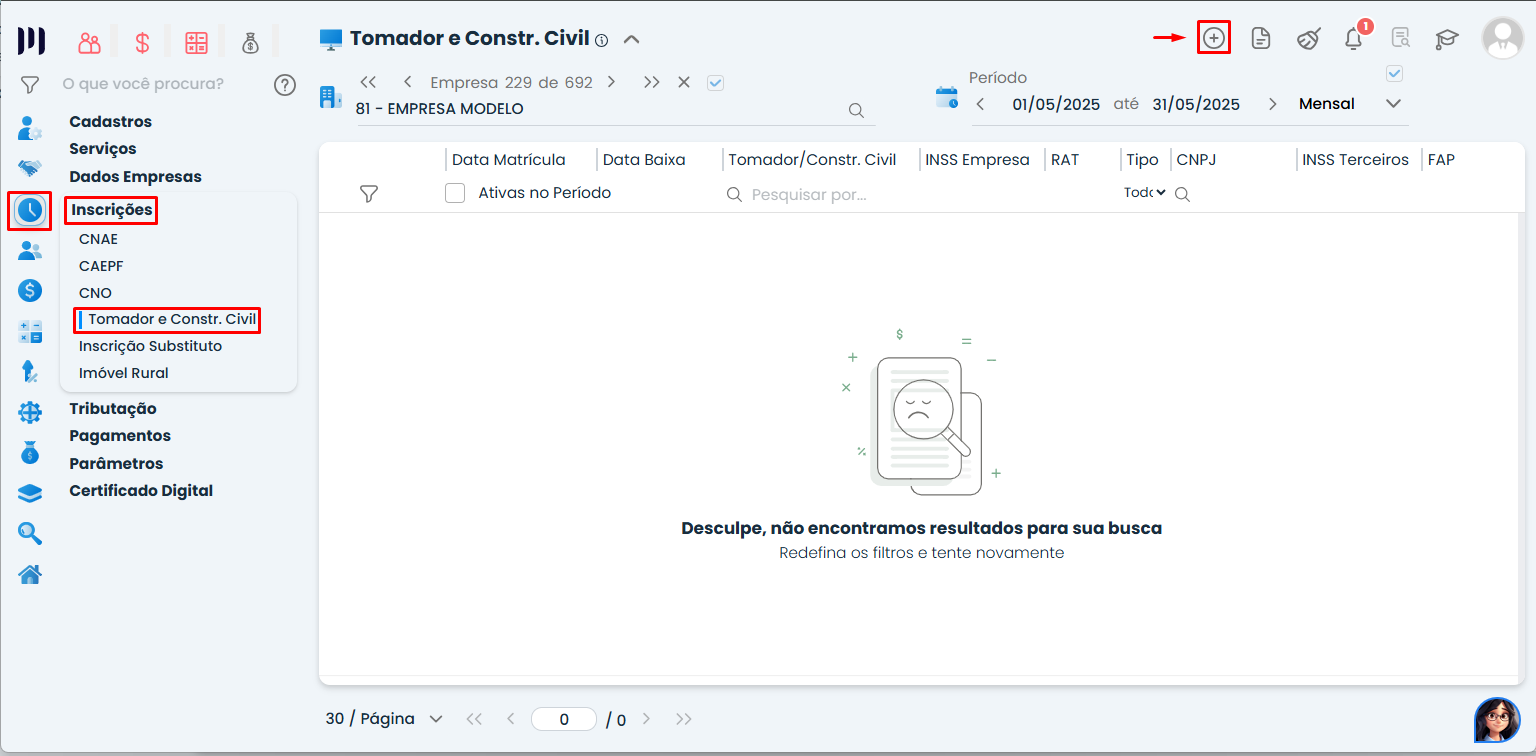This screenshot has width=1536, height=756.
Task: Go to the home house sidebar icon
Action: [x=30, y=575]
